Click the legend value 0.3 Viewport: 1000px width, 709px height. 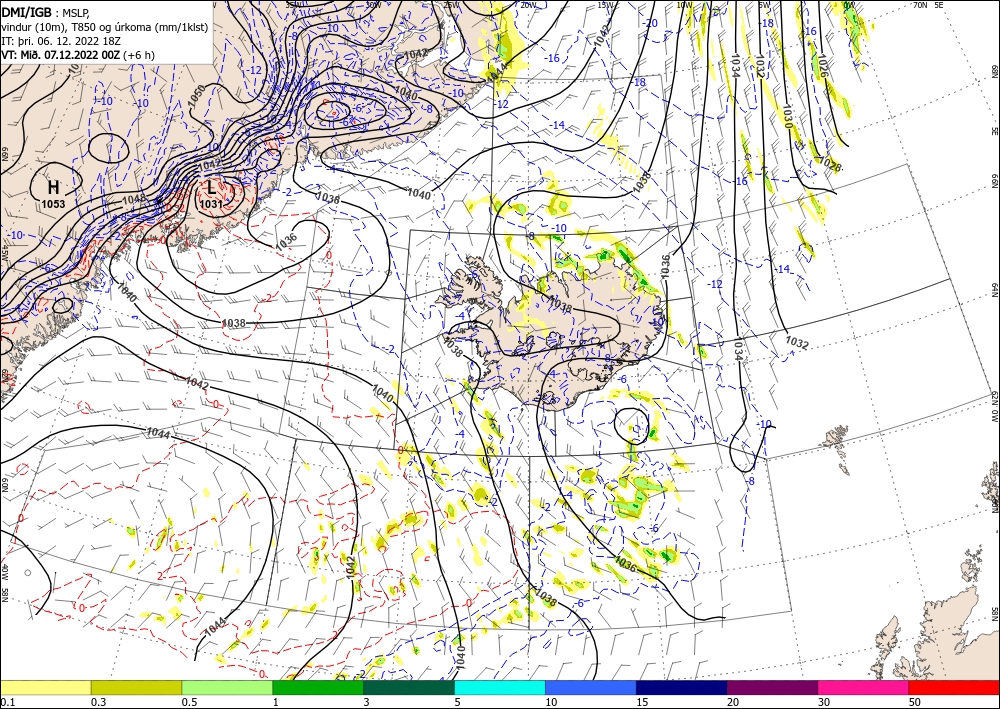pos(98,702)
